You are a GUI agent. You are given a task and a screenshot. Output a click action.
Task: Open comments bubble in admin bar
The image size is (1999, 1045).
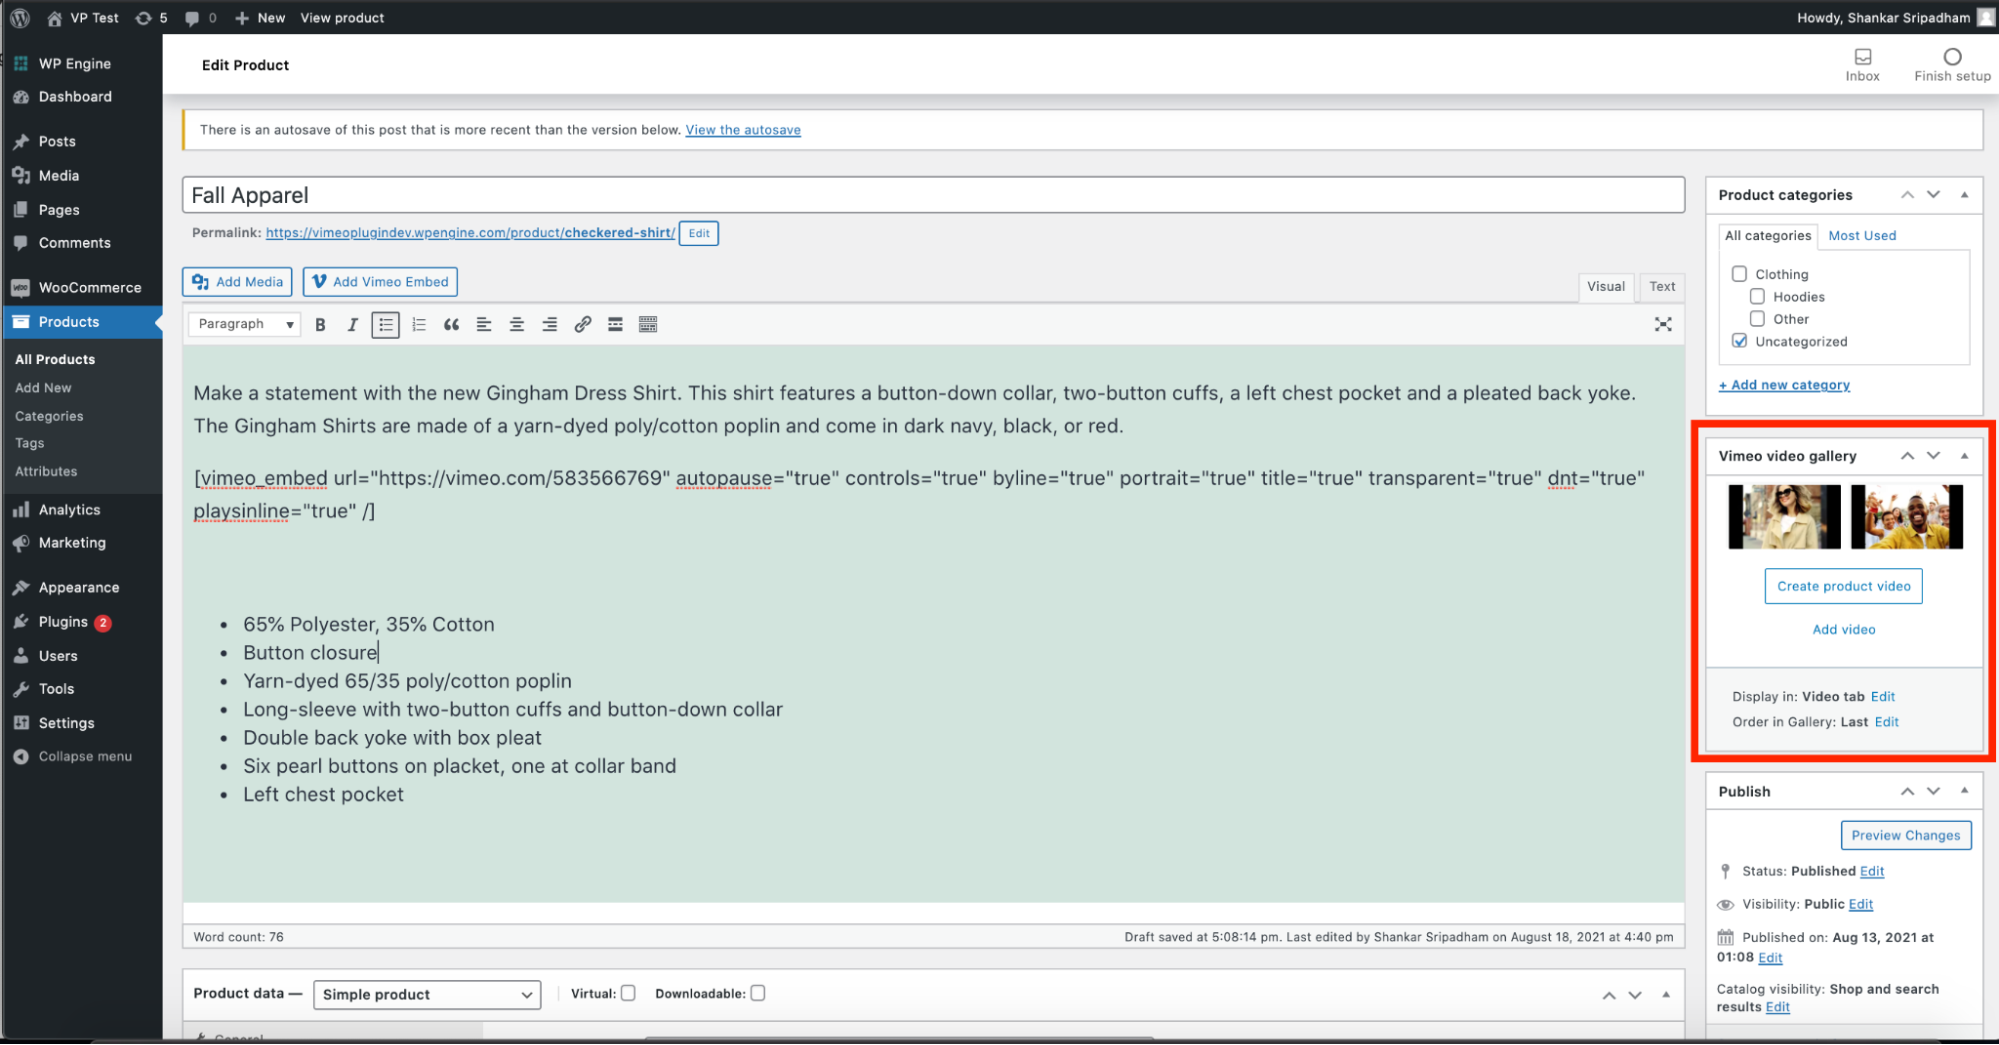[x=201, y=17]
